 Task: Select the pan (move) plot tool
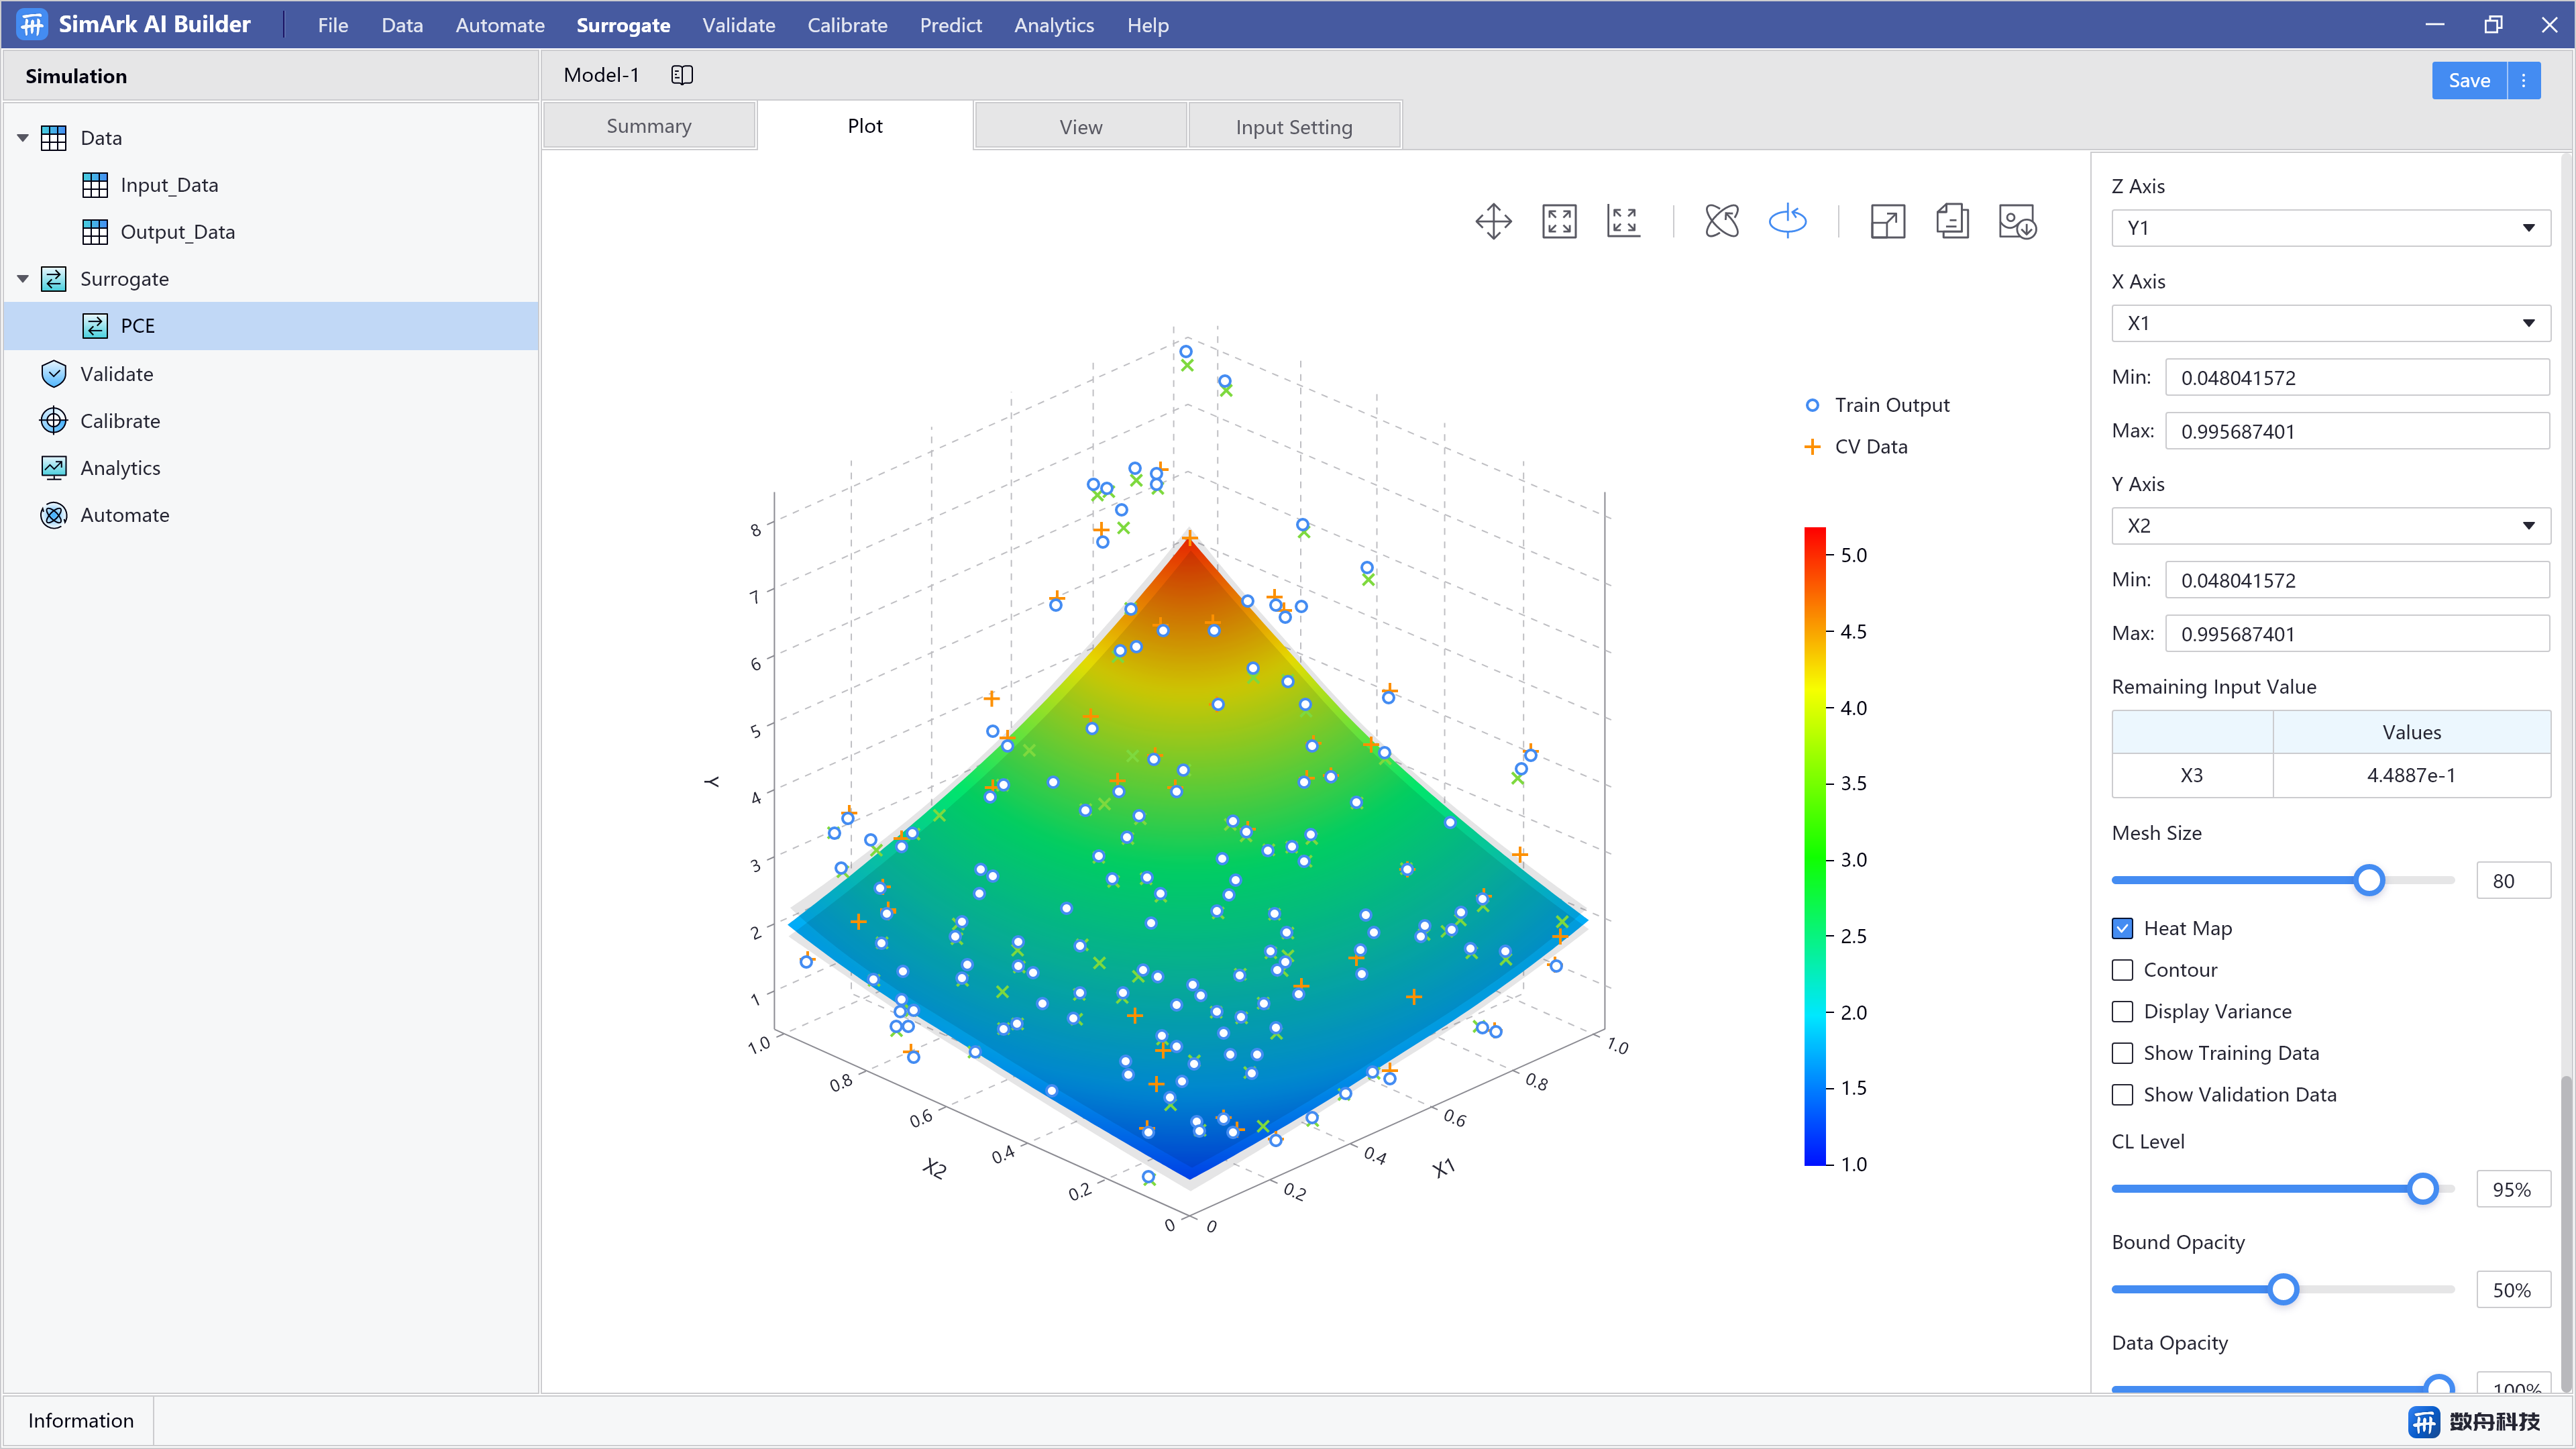tap(1493, 221)
